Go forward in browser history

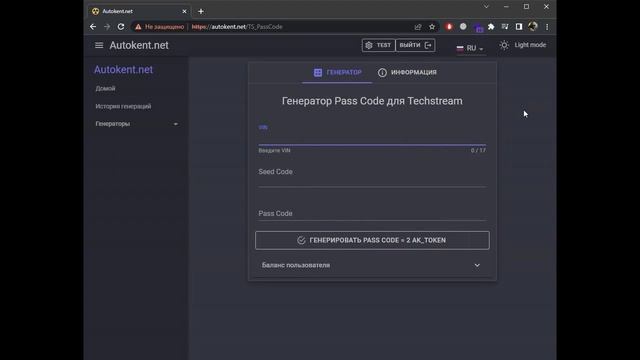point(107,27)
